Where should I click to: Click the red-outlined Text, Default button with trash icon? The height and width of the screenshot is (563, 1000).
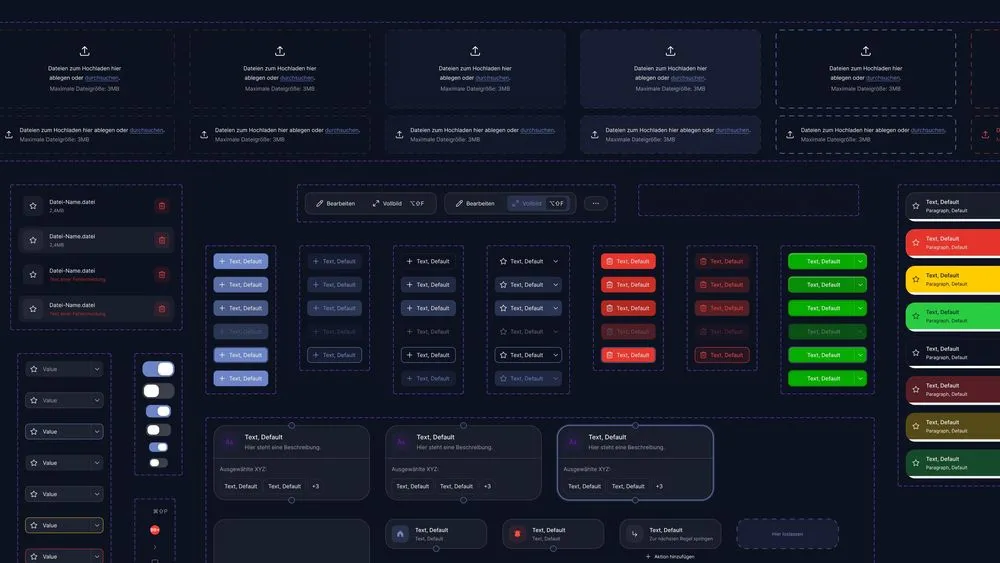click(x=722, y=355)
